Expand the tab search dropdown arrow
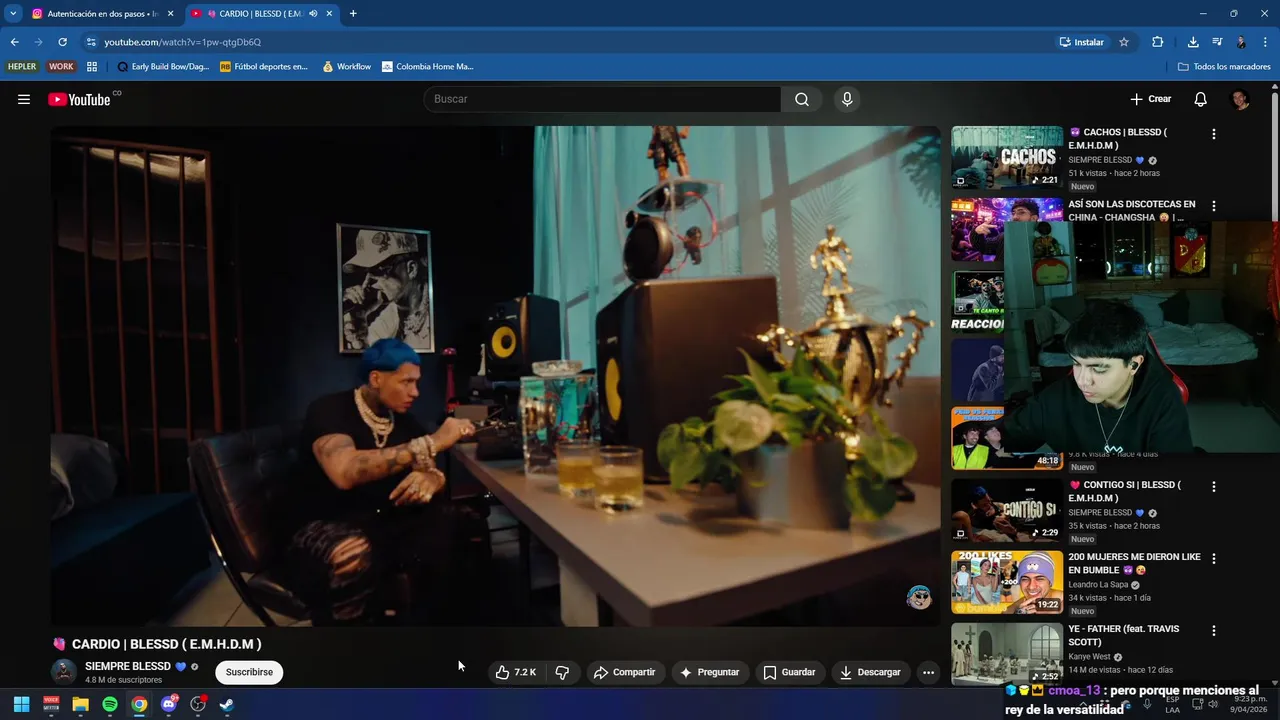1280x720 pixels. (x=13, y=14)
